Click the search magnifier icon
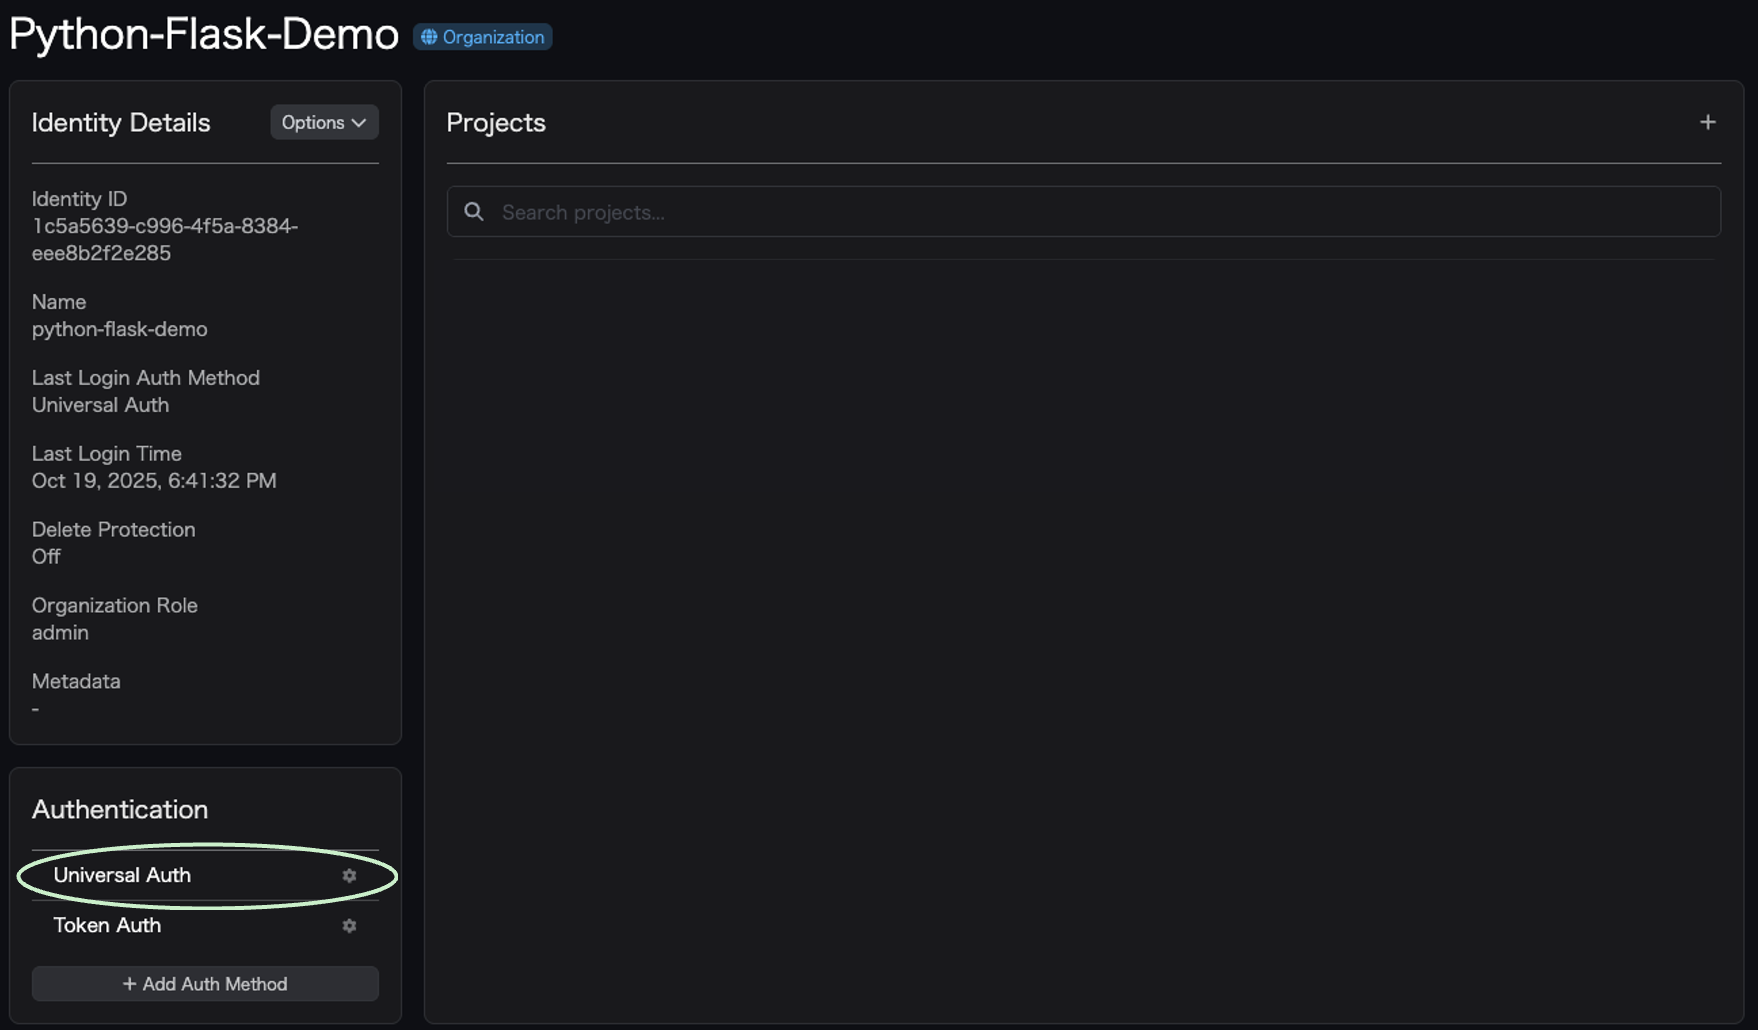Screen dimensions: 1758x1030 tap(474, 212)
